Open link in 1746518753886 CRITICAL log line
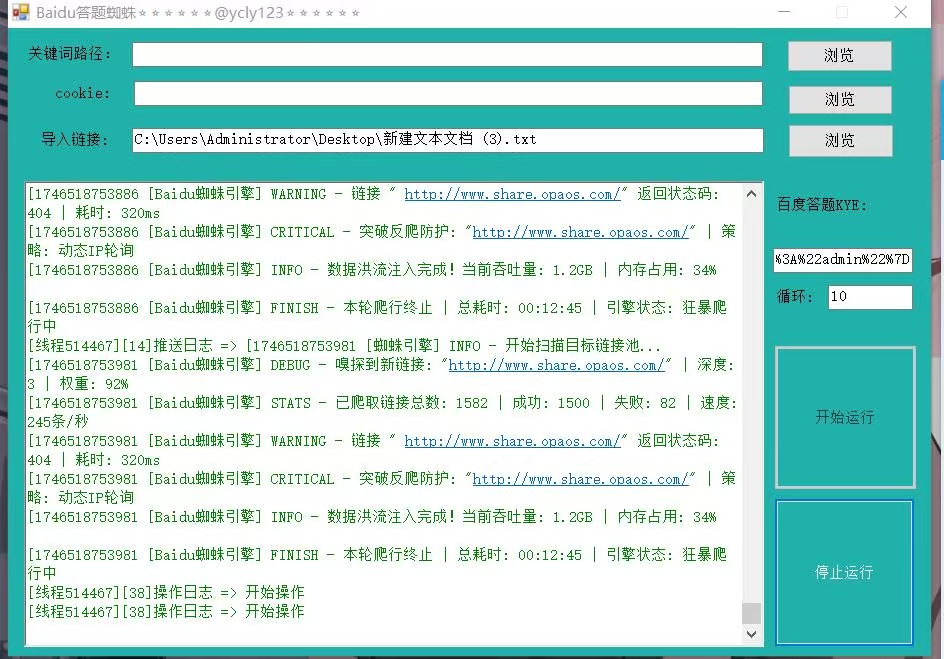Screen dimensions: 944x659 (580, 232)
